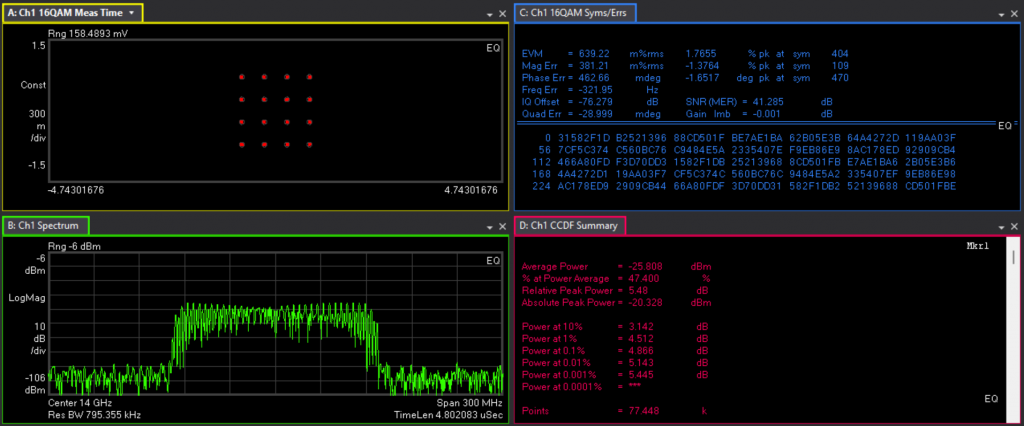
Task: Click the Span 300 MHz label
Action: [x=470, y=402]
